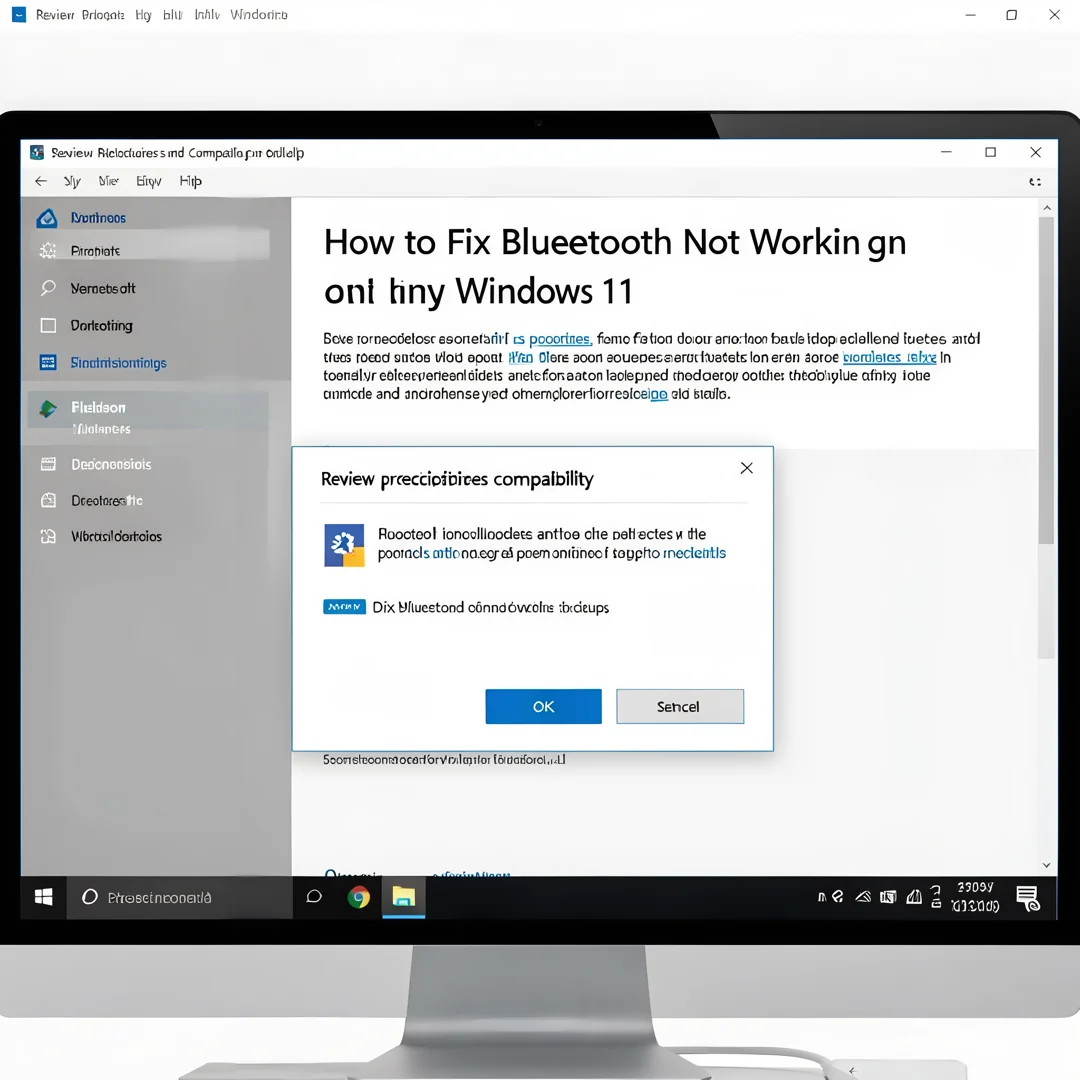
Task: Click the gear icon beside Piropiats
Action: pos(48,251)
